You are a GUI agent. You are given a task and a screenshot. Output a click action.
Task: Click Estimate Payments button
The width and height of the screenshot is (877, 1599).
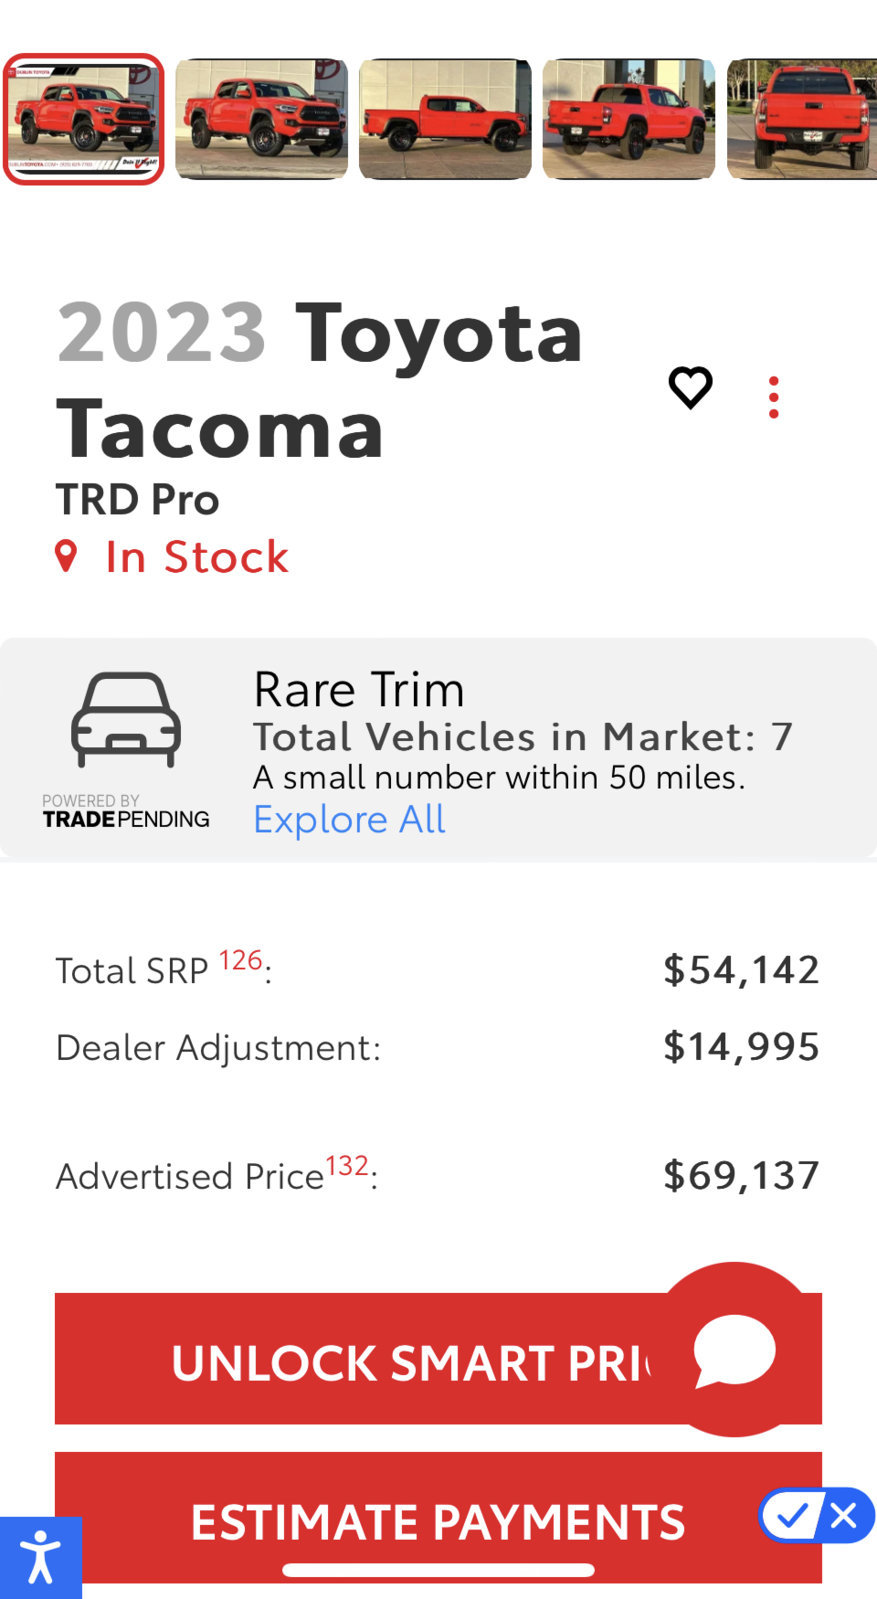click(x=438, y=1517)
